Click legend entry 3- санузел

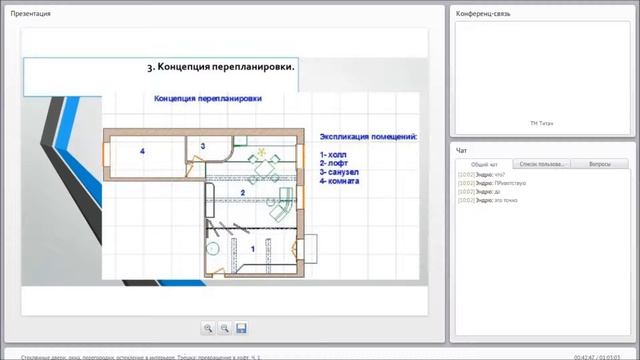[339, 172]
